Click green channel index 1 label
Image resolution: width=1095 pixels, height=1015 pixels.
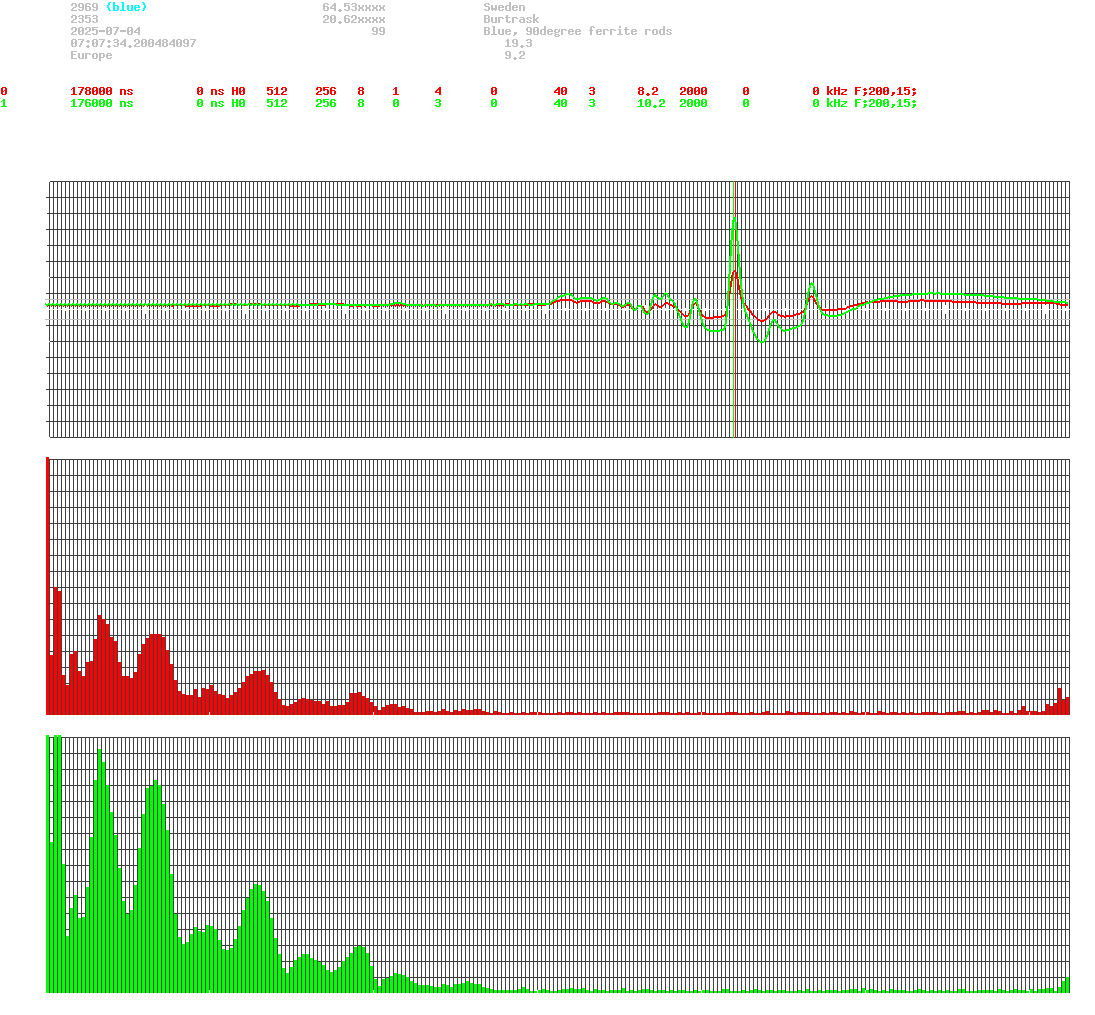pyautogui.click(x=4, y=103)
